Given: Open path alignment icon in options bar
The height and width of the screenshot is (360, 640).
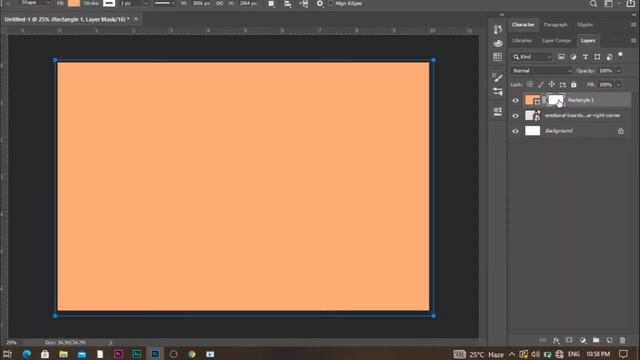Looking at the screenshot, I should click(287, 4).
